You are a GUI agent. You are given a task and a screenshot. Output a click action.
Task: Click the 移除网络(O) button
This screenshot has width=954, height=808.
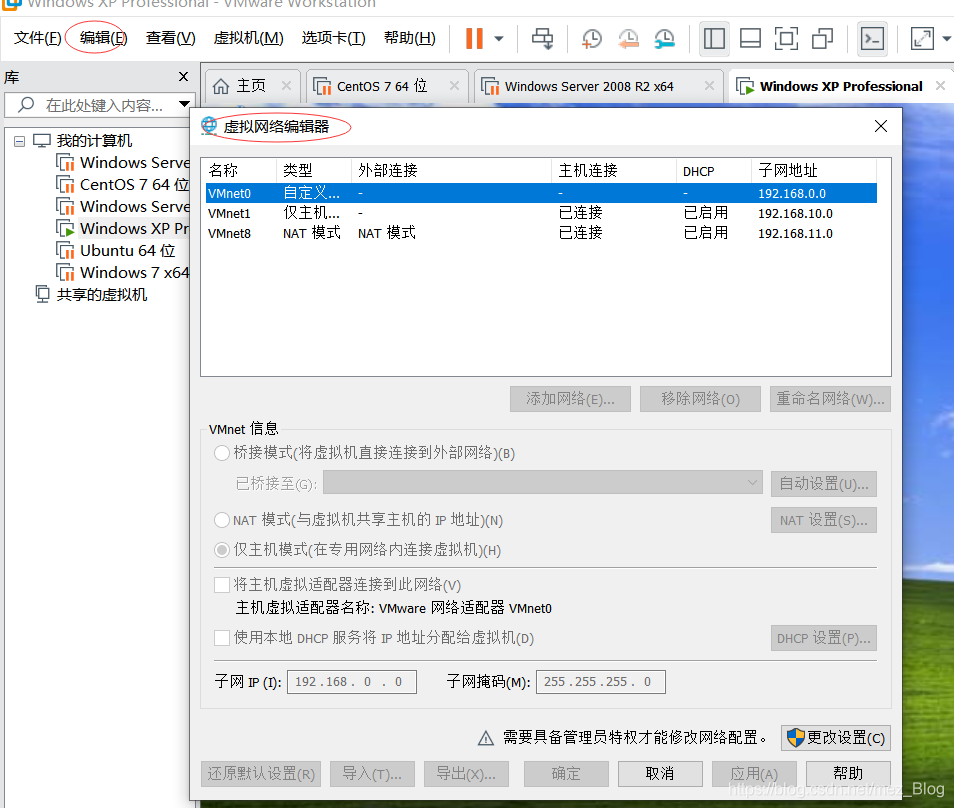700,399
